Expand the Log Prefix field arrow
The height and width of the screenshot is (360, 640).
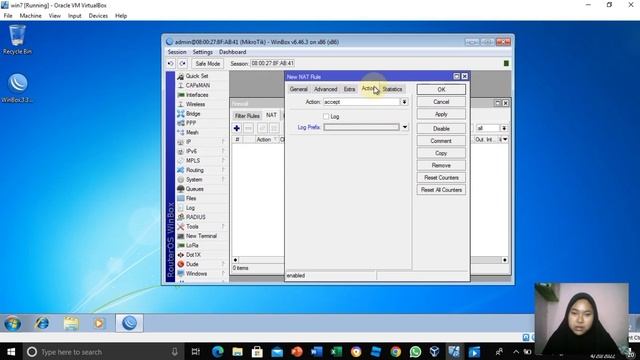pyautogui.click(x=404, y=127)
